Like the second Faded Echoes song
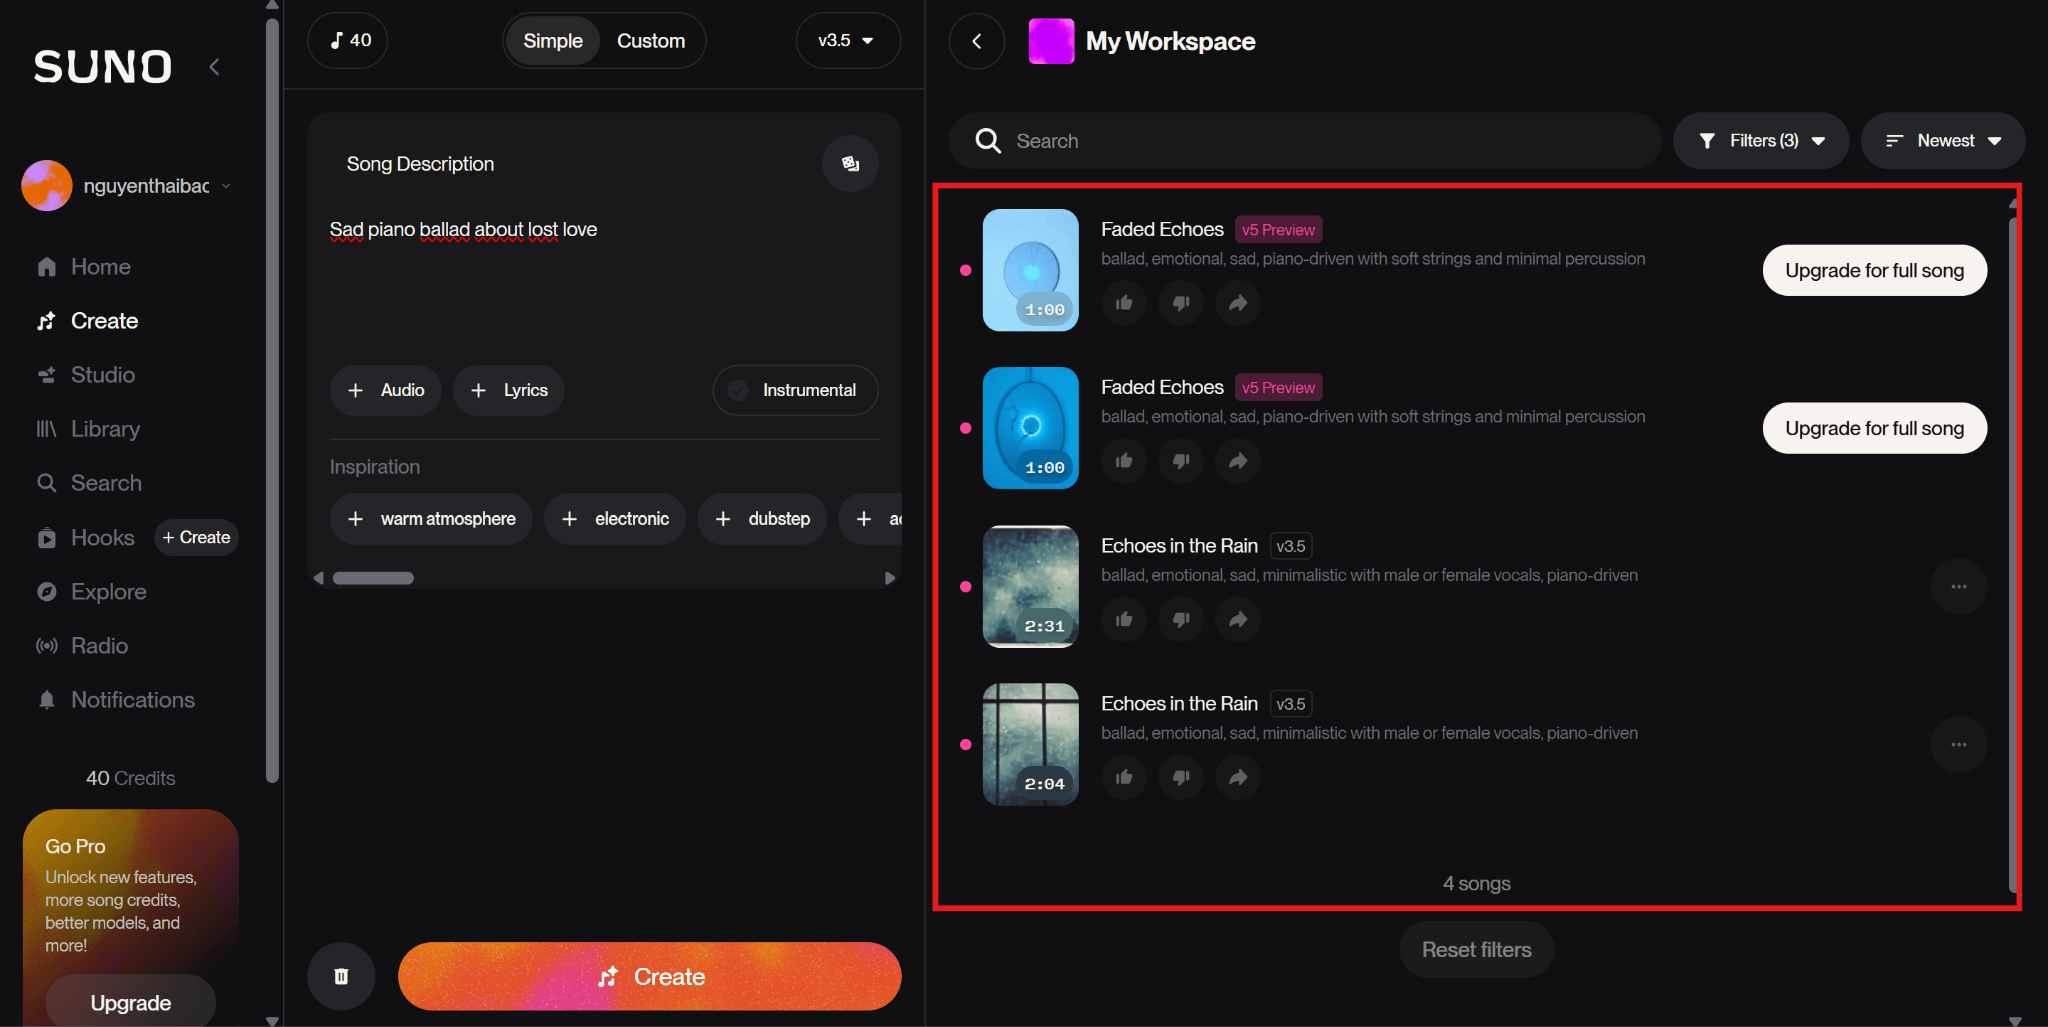 tap(1124, 461)
